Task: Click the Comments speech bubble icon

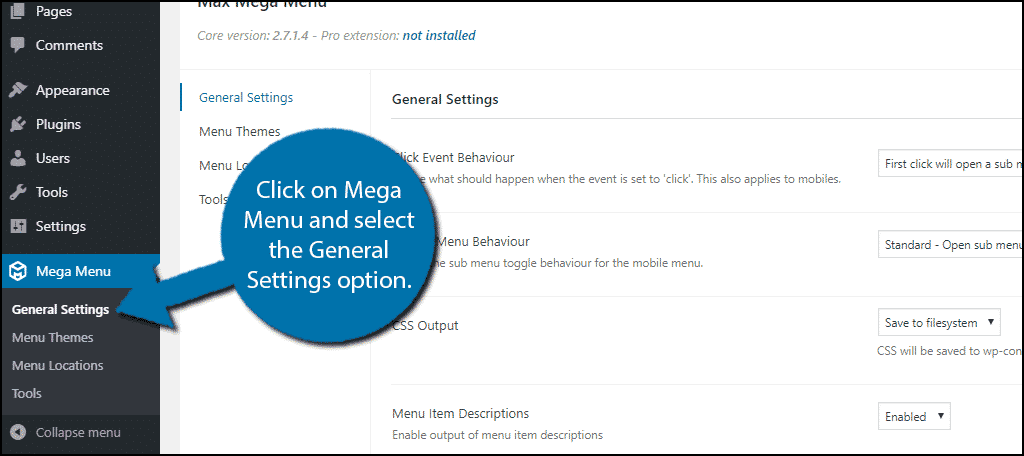Action: click(18, 46)
